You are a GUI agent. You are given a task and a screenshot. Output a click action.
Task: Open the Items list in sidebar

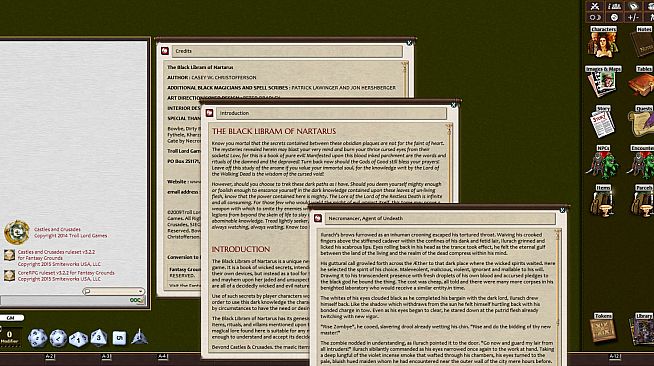click(603, 201)
